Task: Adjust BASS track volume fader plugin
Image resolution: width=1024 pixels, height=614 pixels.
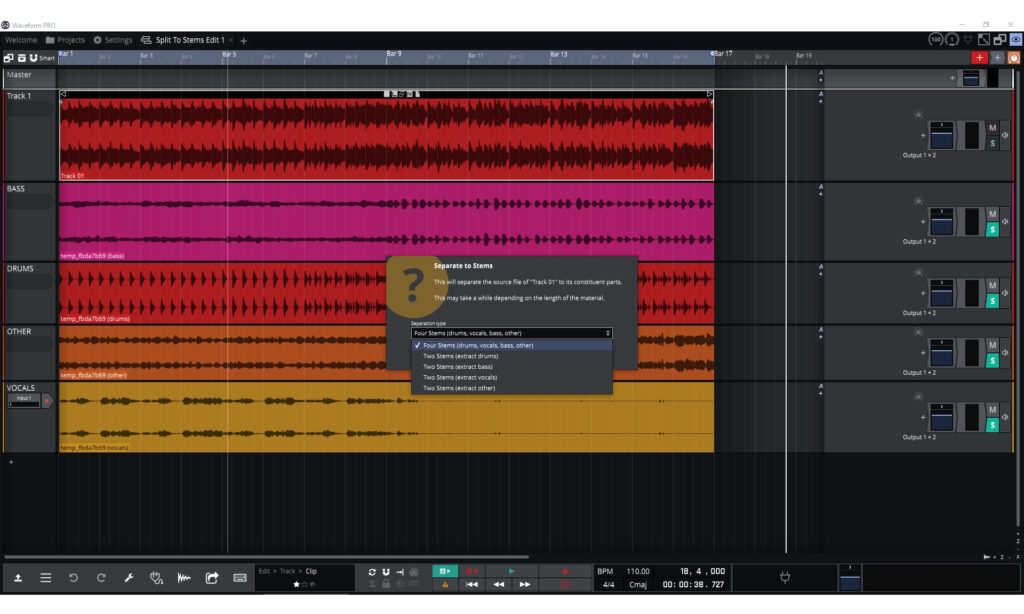Action: click(942, 221)
